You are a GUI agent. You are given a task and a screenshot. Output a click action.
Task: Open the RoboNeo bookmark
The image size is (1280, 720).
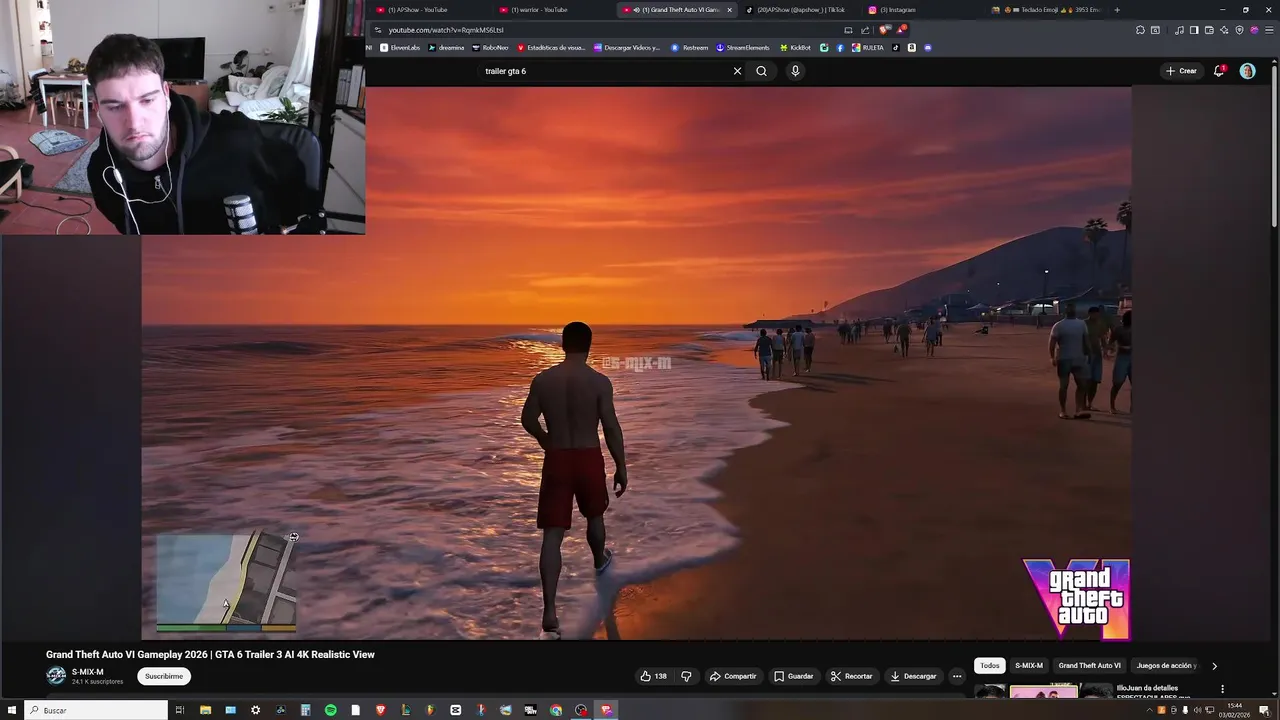click(490, 48)
